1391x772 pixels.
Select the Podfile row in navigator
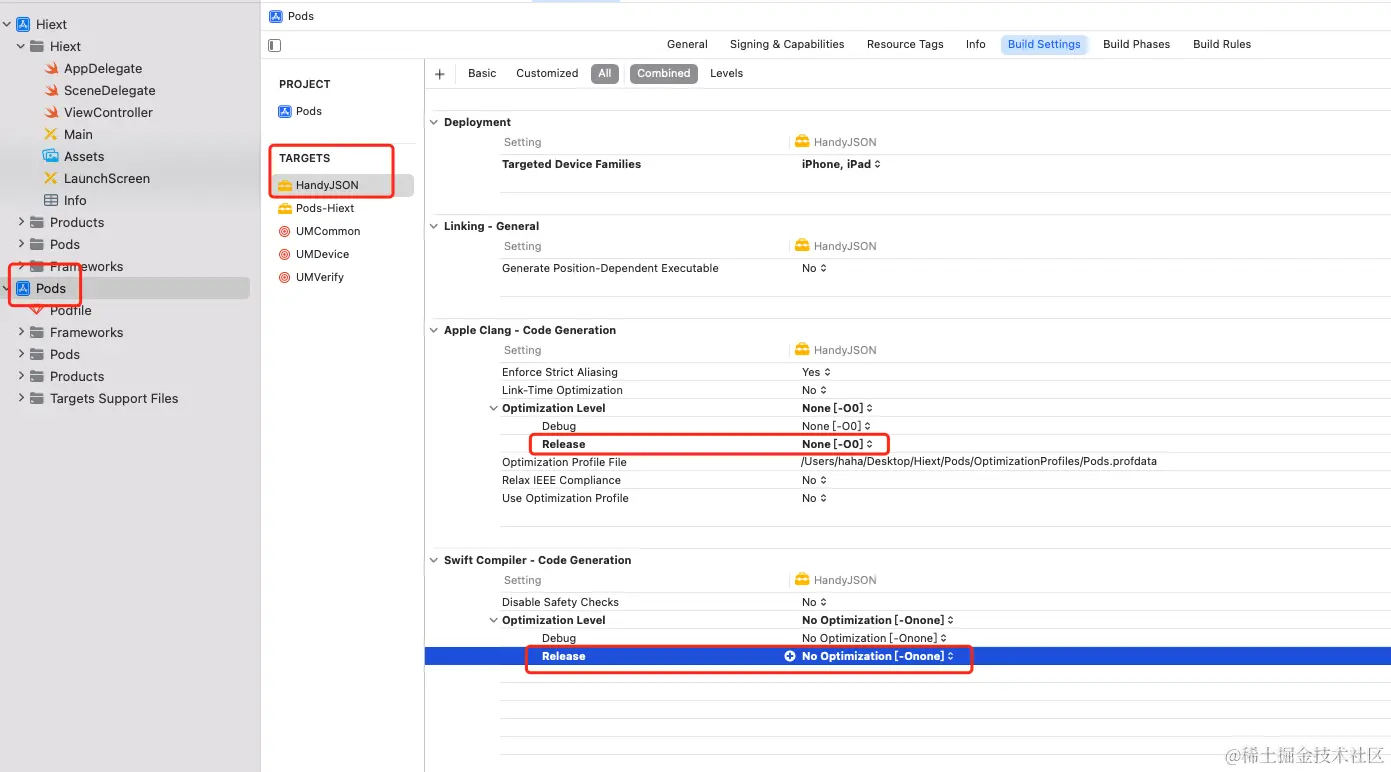[125, 310]
